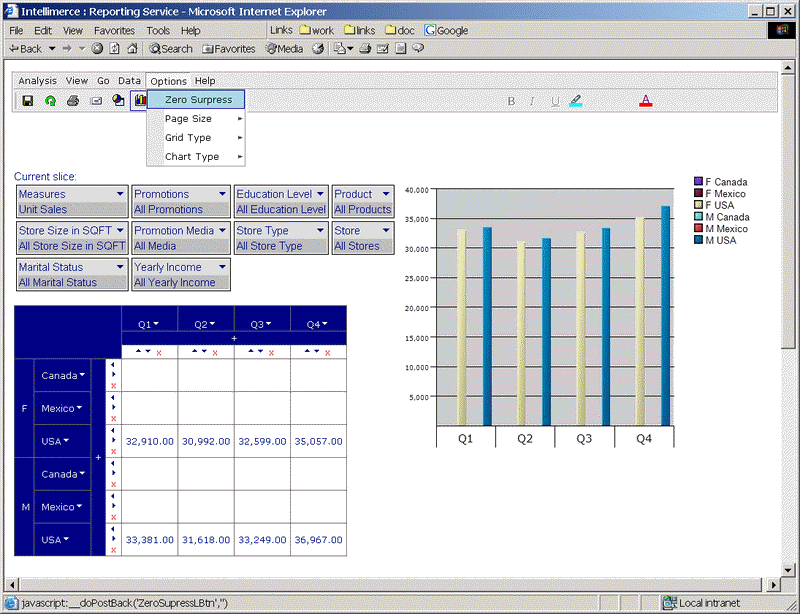Click vertical scrollbar down arrow
Viewport: 800px width, 614px height.
pyautogui.click(x=788, y=570)
